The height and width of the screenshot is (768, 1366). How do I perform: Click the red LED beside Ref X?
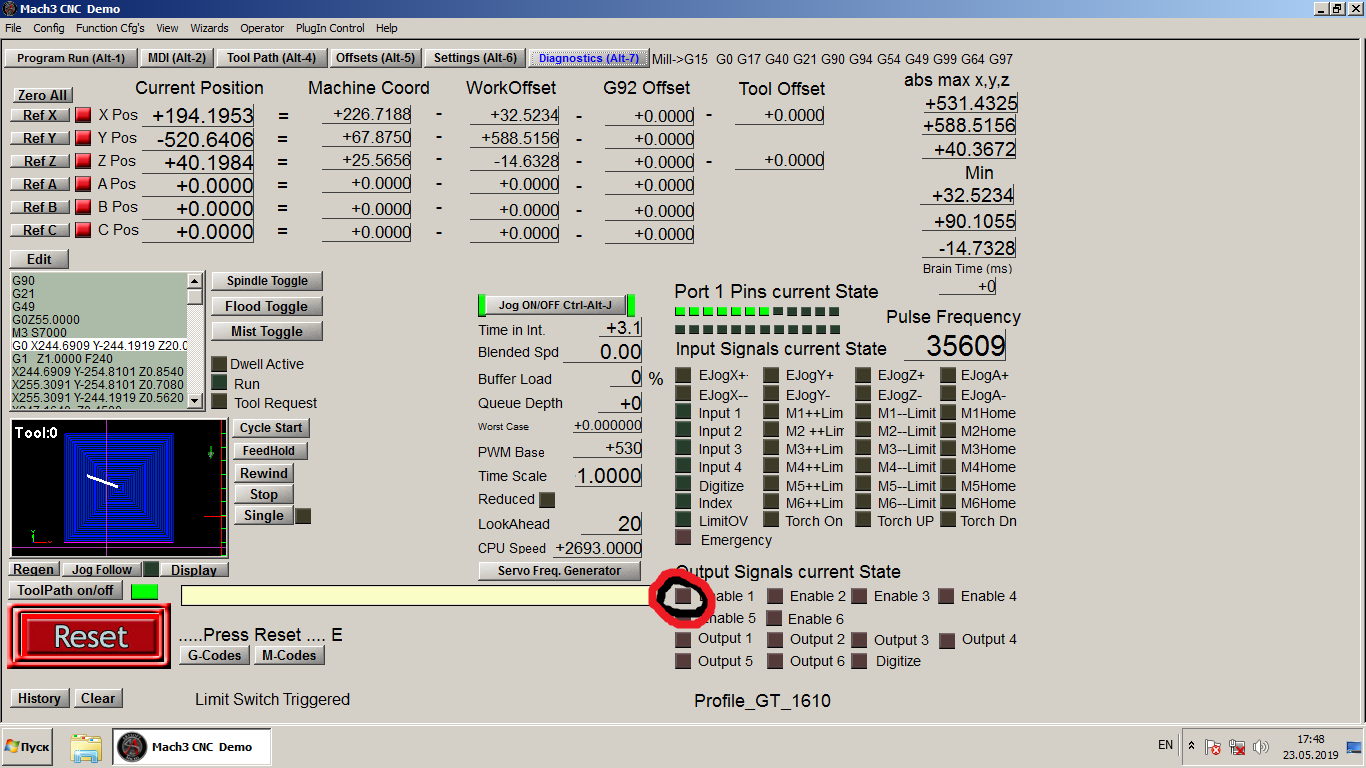click(x=83, y=115)
